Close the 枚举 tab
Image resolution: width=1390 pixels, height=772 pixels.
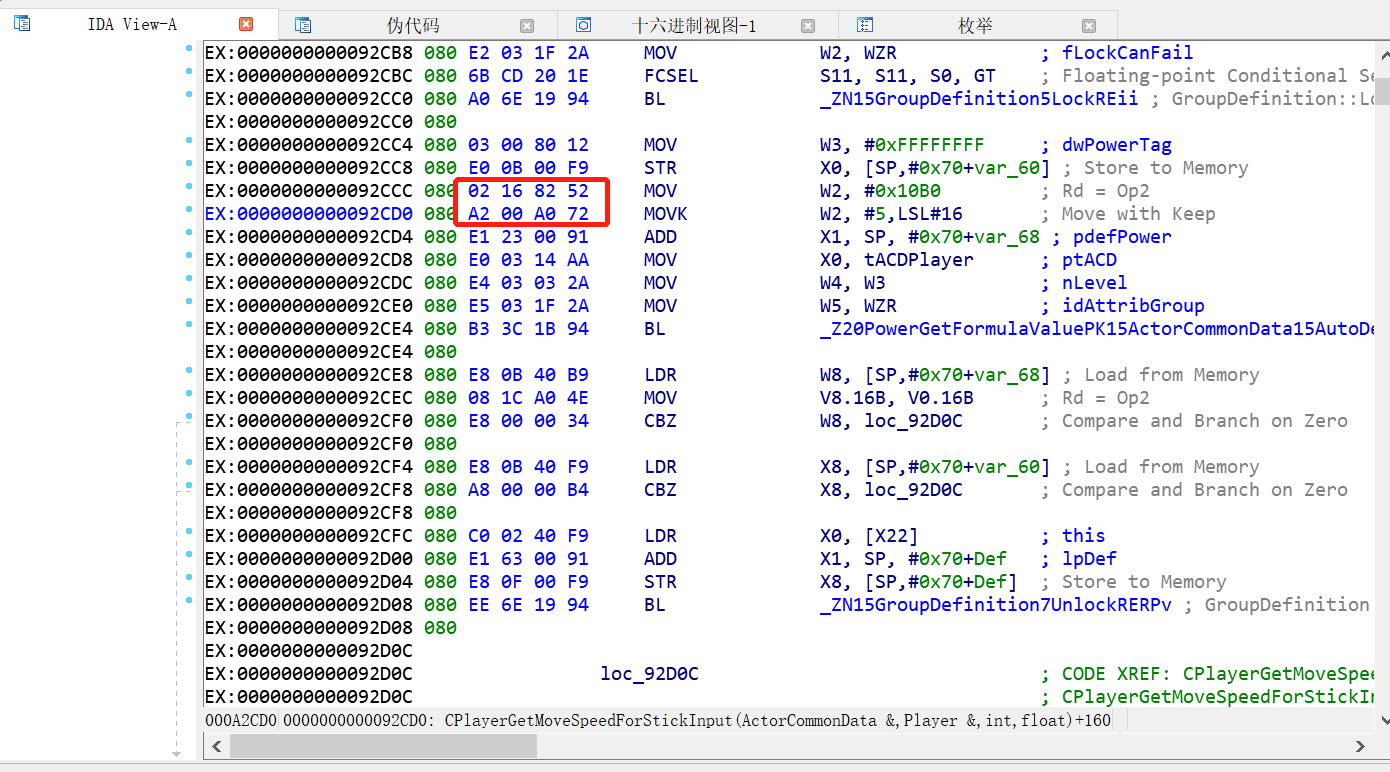tap(1089, 26)
